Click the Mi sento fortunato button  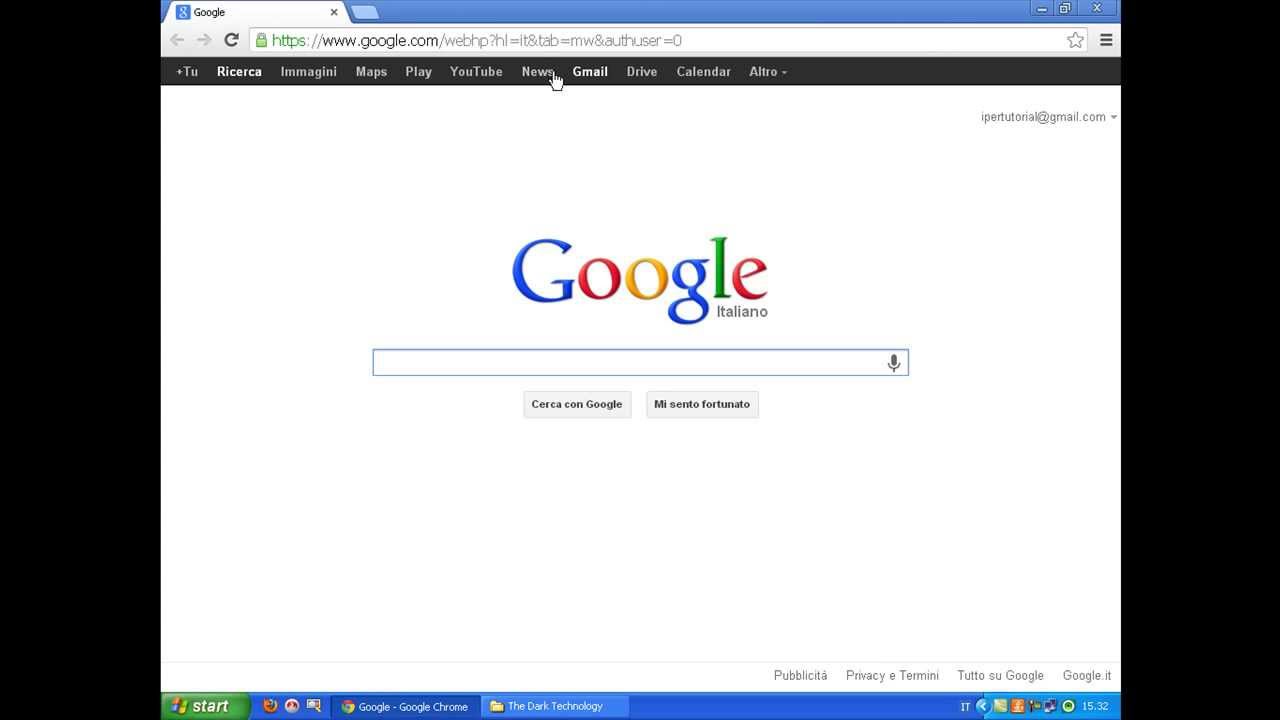coord(702,404)
